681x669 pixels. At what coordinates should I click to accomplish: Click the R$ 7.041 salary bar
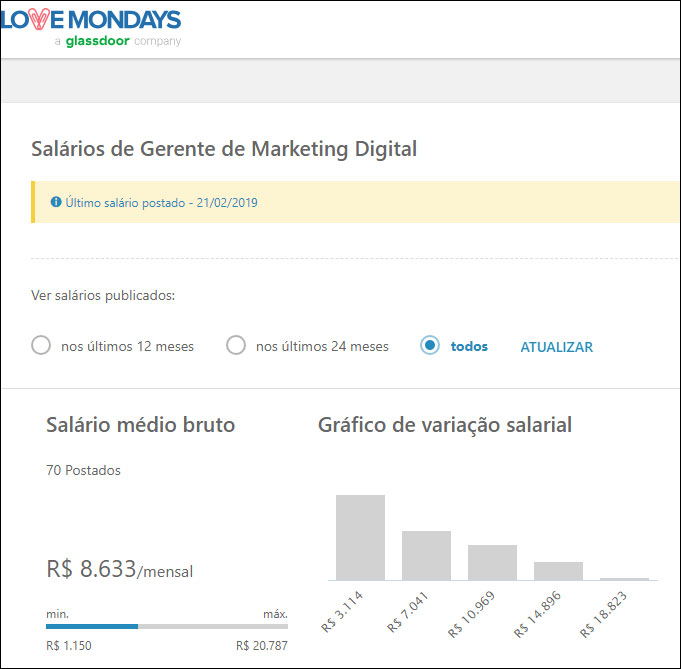426,555
